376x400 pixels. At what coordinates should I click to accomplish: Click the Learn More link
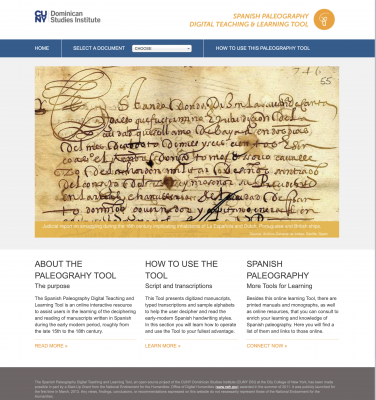[163, 346]
